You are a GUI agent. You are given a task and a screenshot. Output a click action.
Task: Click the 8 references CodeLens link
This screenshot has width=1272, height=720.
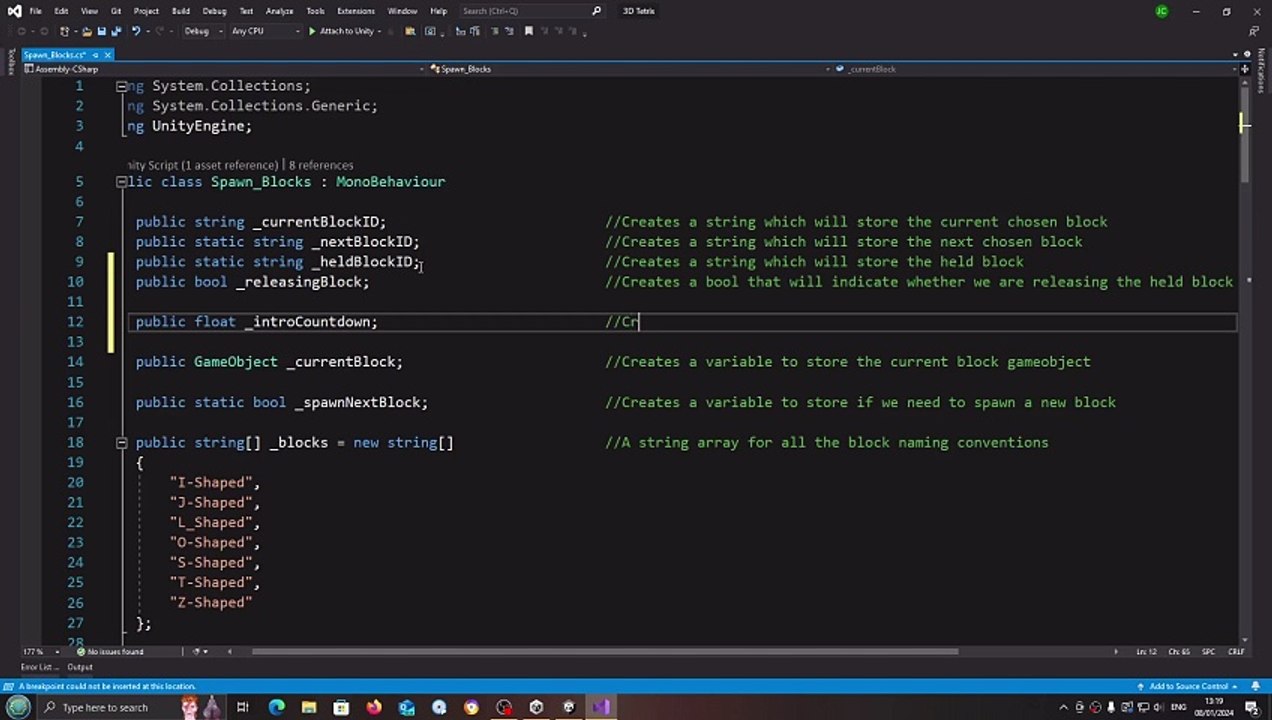click(x=321, y=165)
